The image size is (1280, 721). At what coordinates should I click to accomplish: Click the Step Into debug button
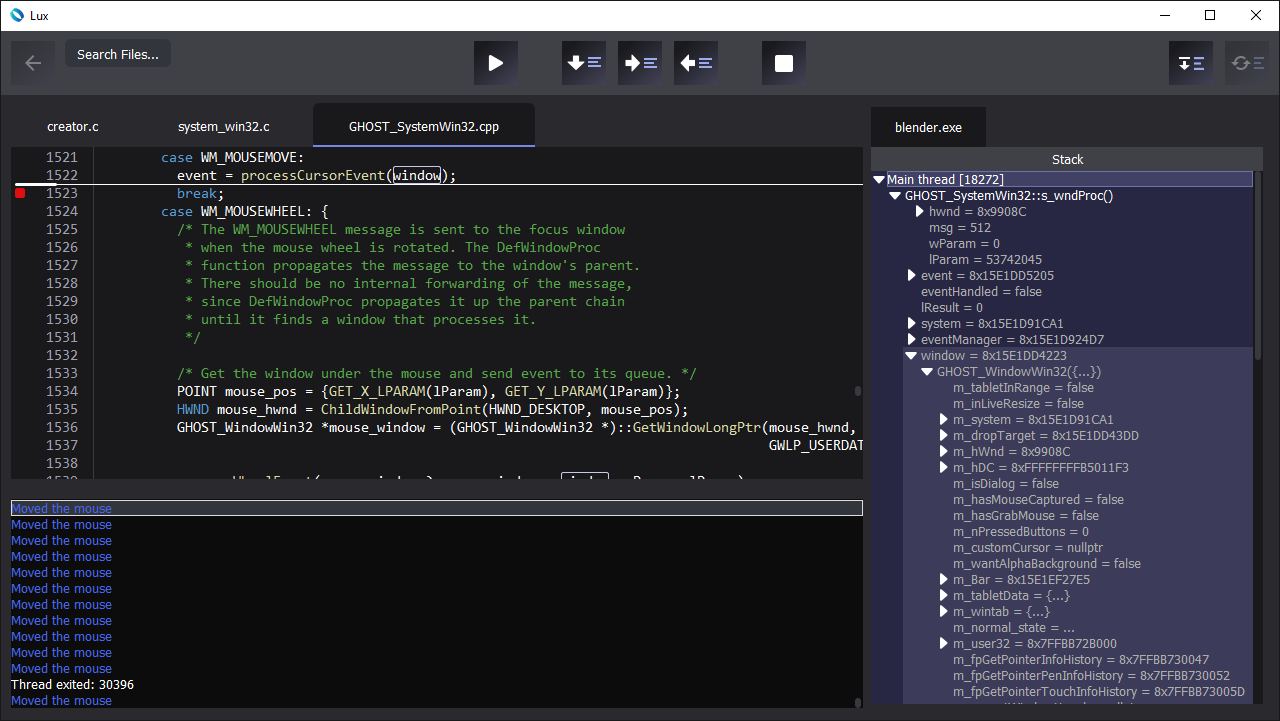[584, 63]
